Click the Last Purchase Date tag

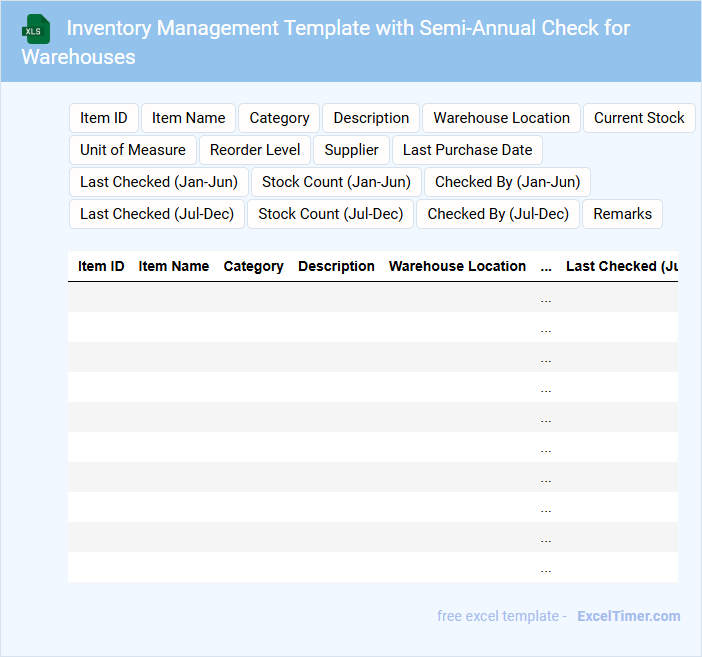467,150
